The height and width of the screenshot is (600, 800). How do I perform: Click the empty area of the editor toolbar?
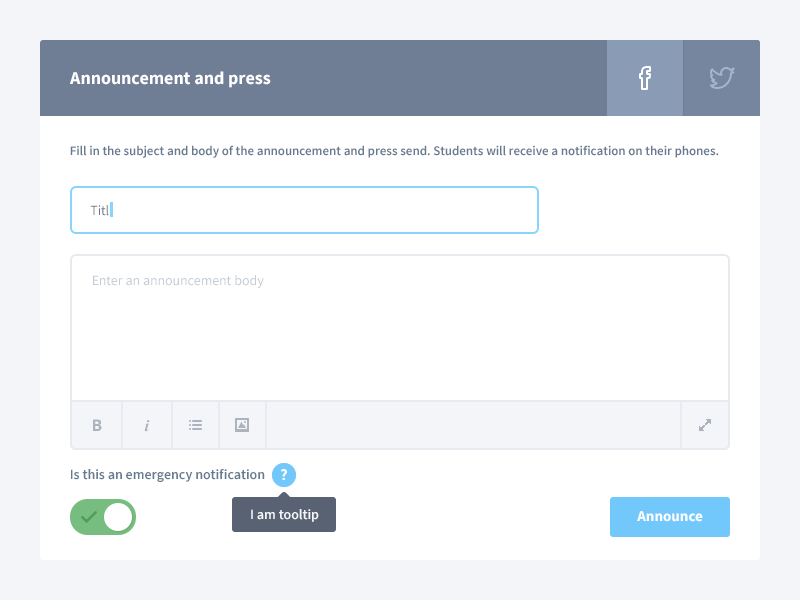[473, 425]
